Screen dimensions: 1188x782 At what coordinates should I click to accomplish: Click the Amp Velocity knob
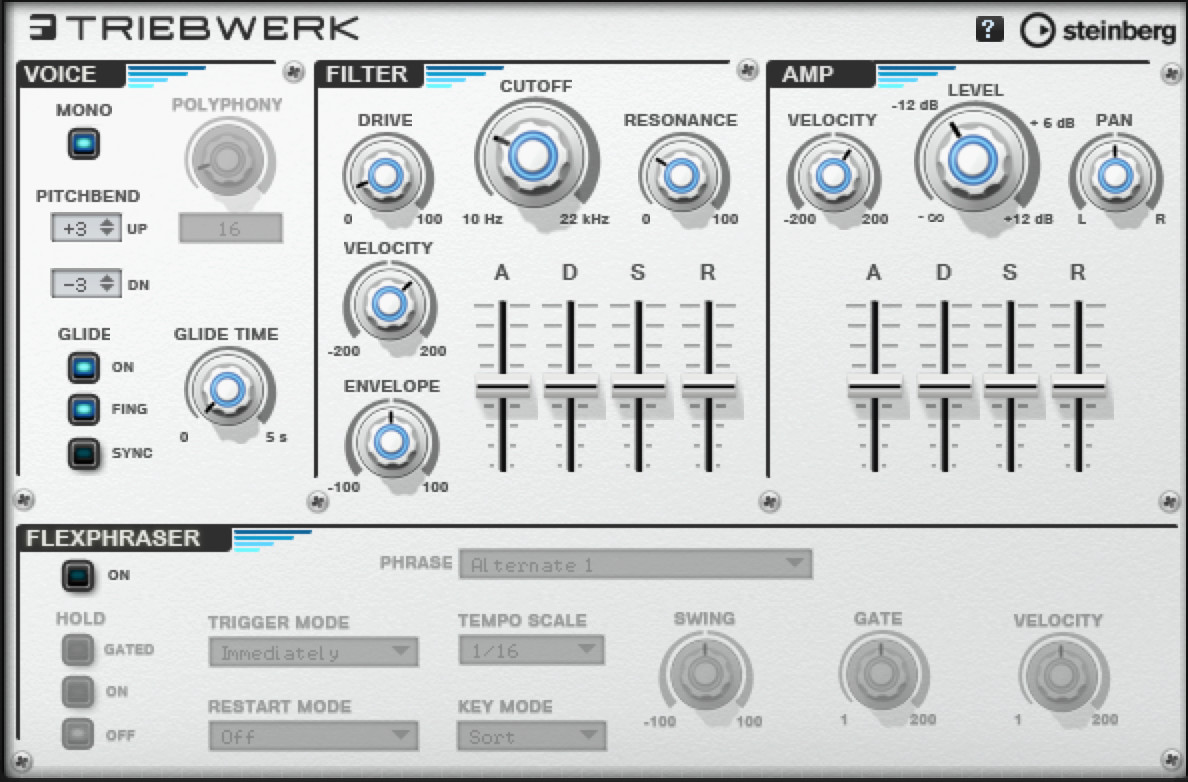833,176
